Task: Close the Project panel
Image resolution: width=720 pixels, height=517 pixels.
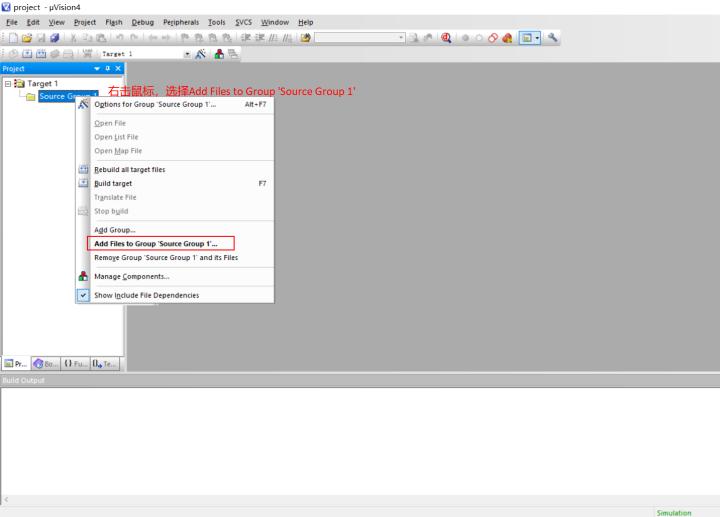Action: (118, 68)
